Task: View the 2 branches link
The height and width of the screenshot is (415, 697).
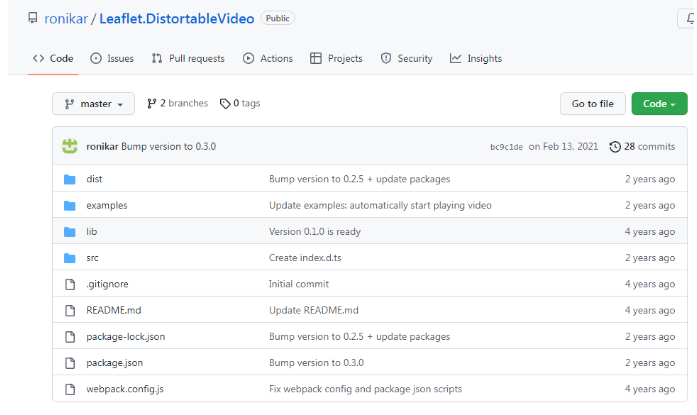Action: 177,104
